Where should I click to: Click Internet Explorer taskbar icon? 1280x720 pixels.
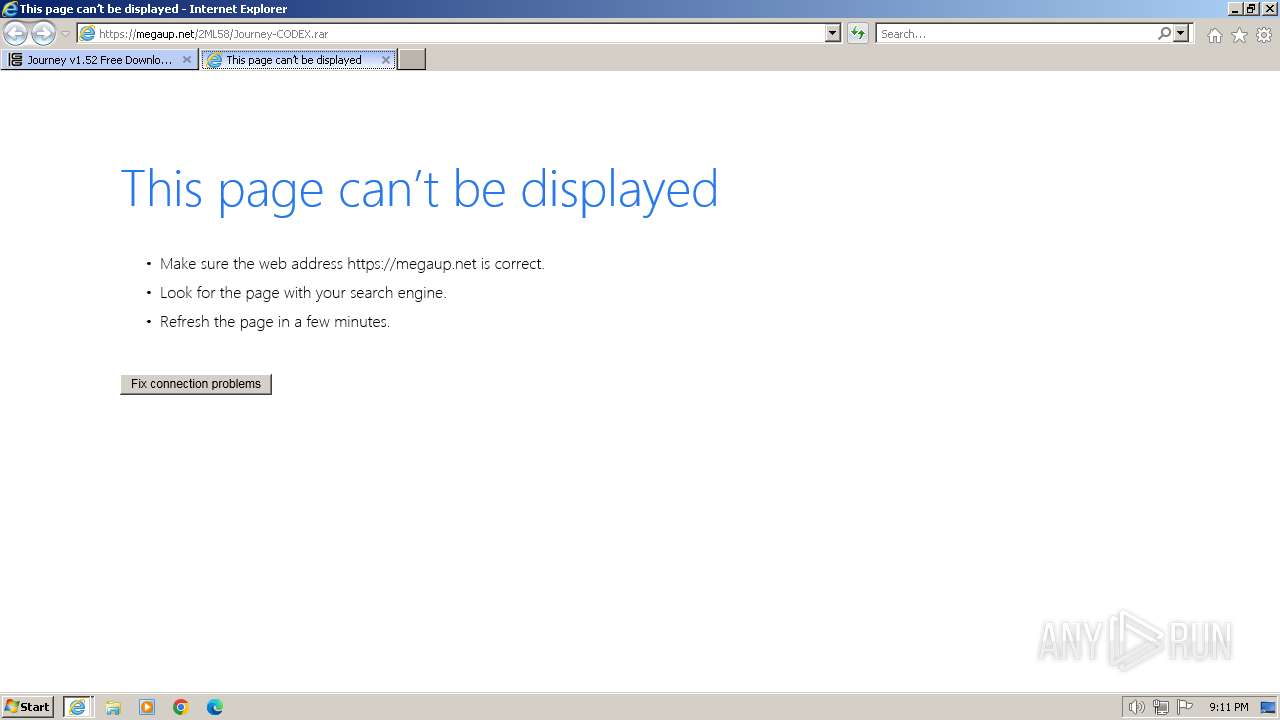pos(78,707)
